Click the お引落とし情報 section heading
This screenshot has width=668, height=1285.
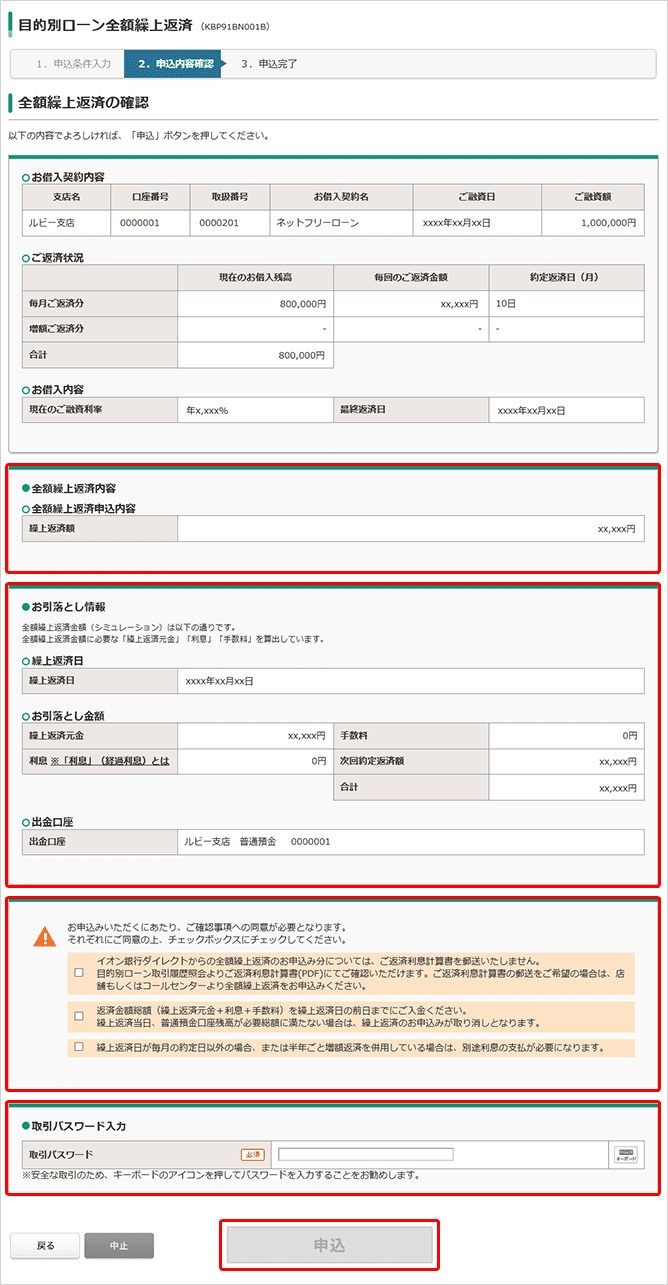point(69,607)
